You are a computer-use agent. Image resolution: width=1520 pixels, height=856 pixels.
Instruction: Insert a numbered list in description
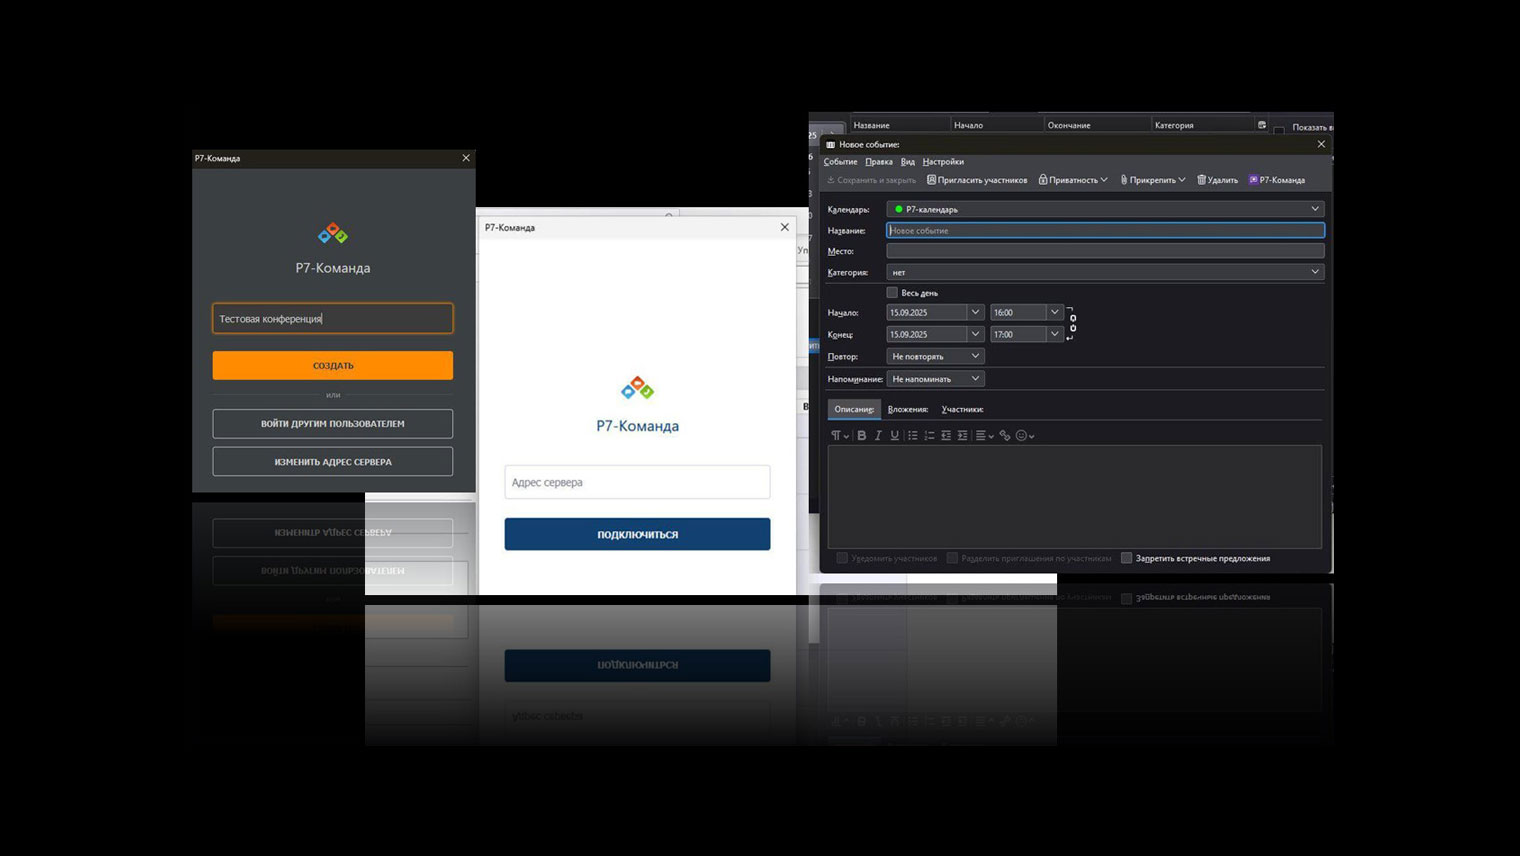[x=929, y=436]
